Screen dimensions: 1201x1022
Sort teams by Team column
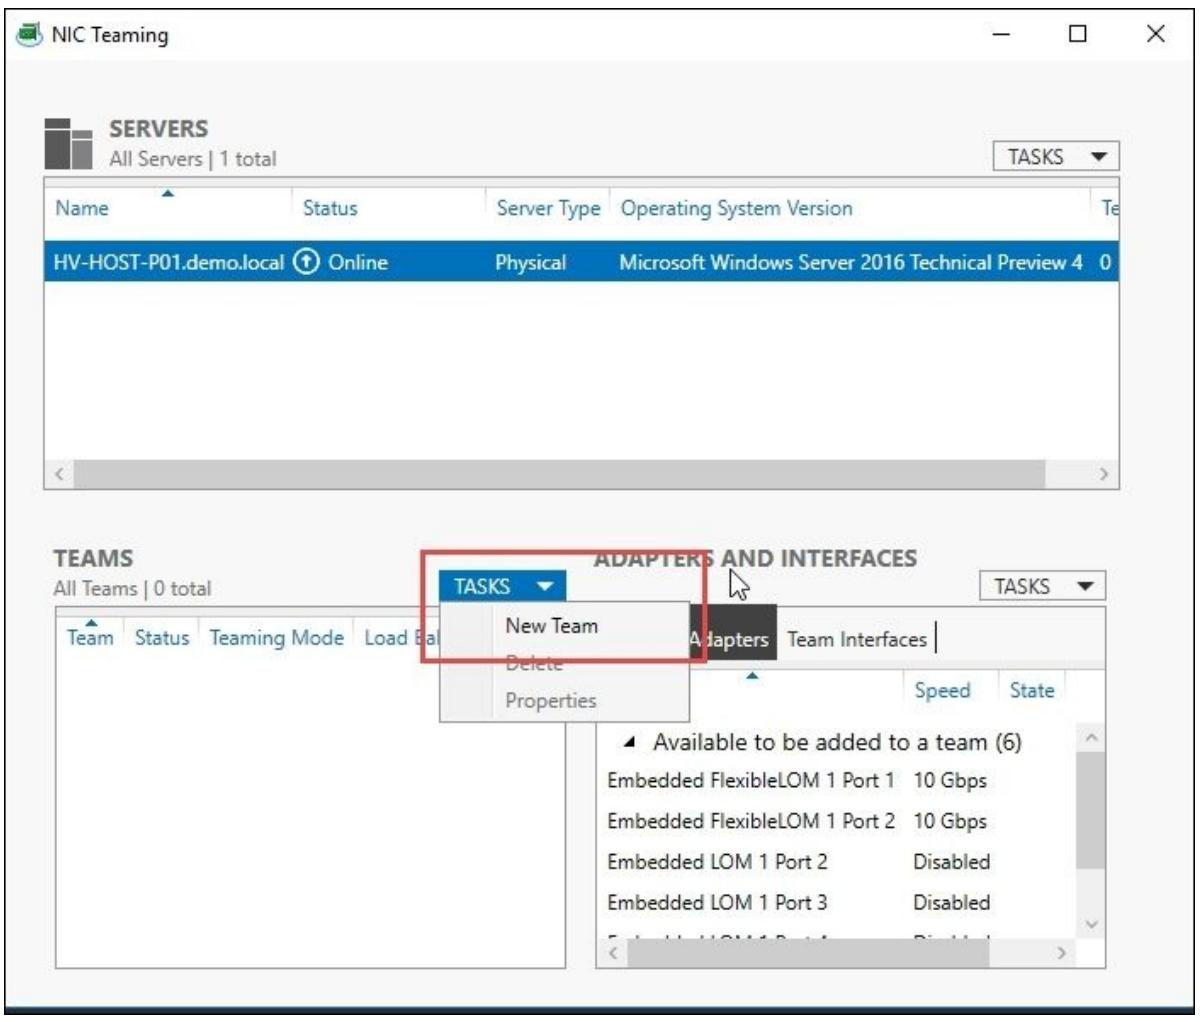pyautogui.click(x=90, y=638)
